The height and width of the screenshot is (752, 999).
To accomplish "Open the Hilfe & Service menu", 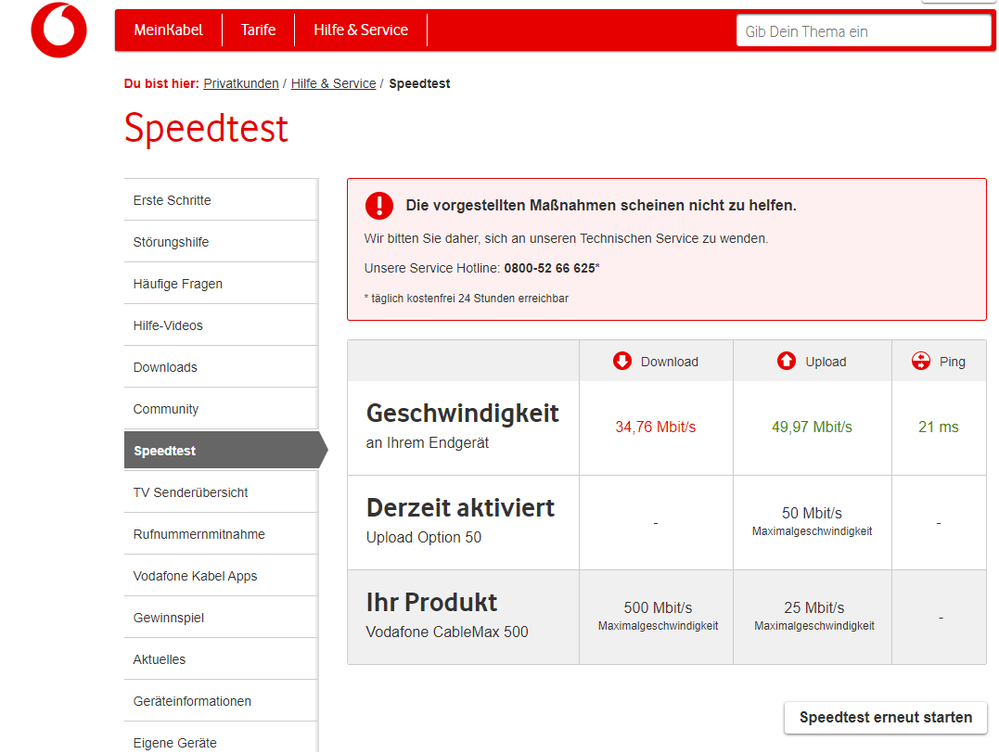I will point(361,30).
